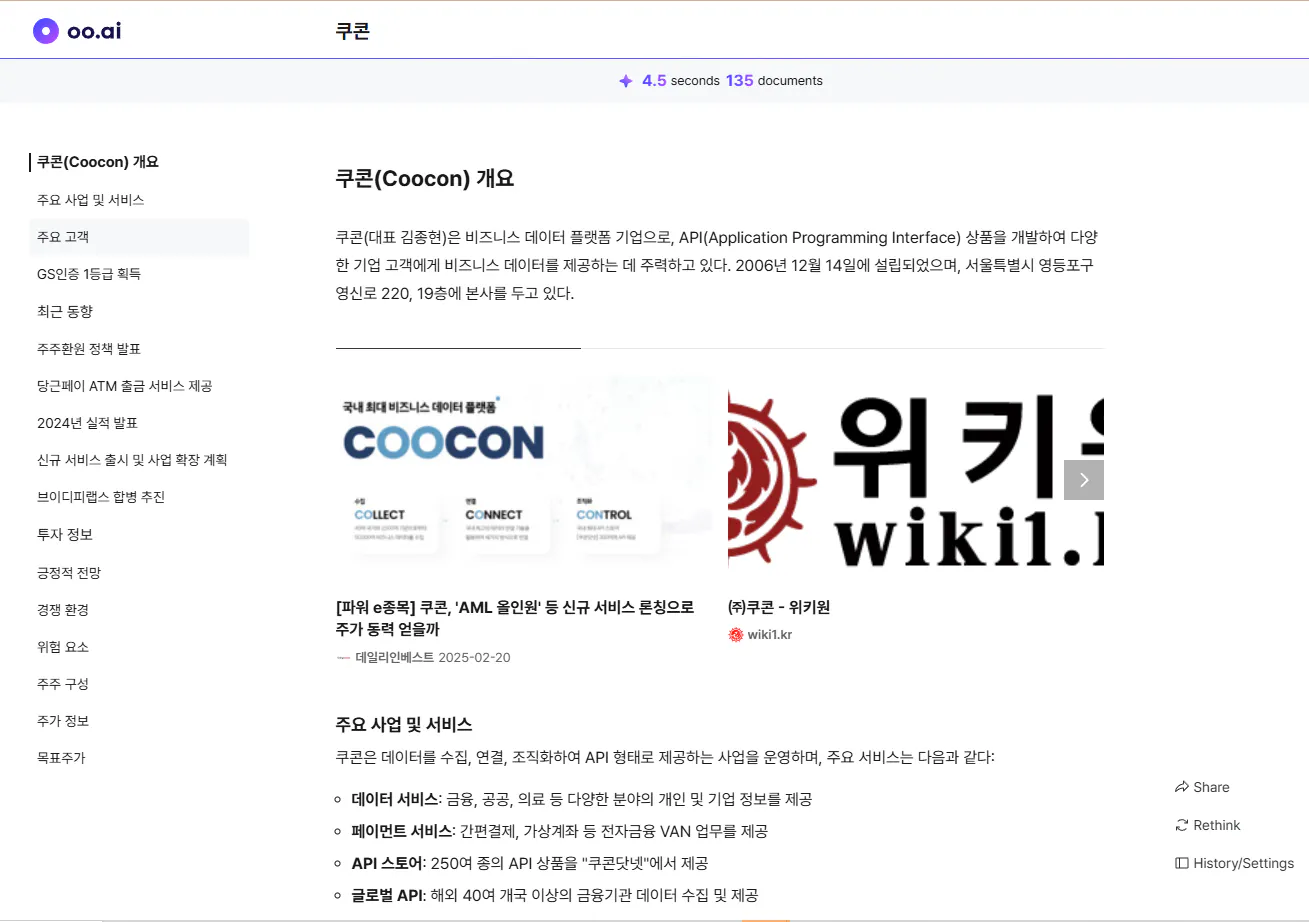Click the '135 documents' stat text
The width and height of the screenshot is (1309, 922).
click(x=774, y=81)
